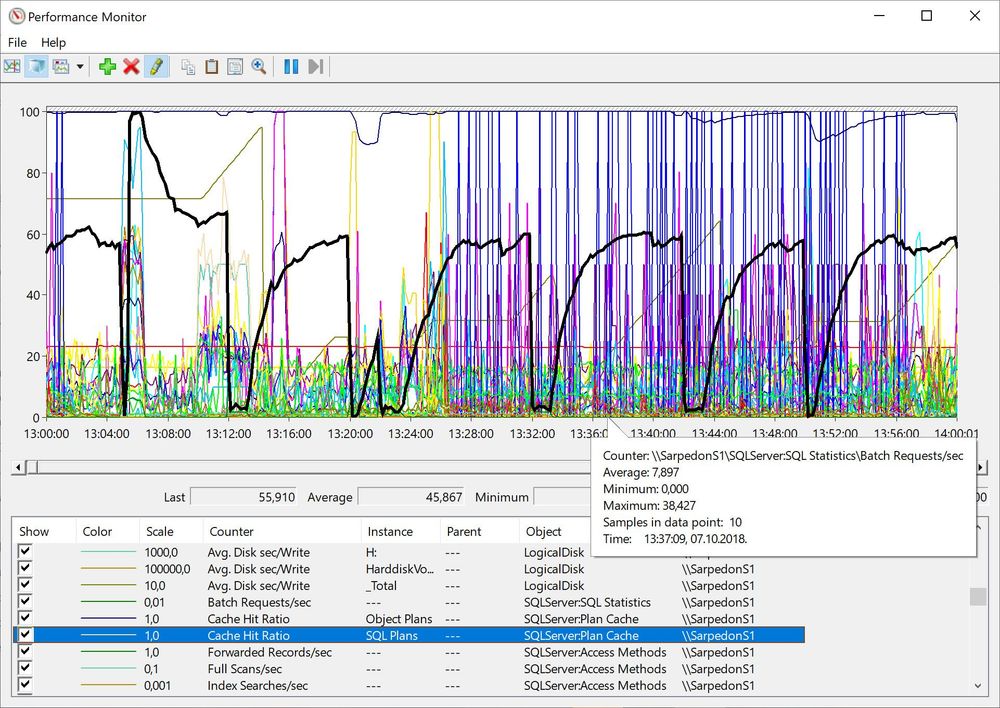The image size is (1000, 708).
Task: Click scale value 100000,0
Action: pyautogui.click(x=167, y=568)
